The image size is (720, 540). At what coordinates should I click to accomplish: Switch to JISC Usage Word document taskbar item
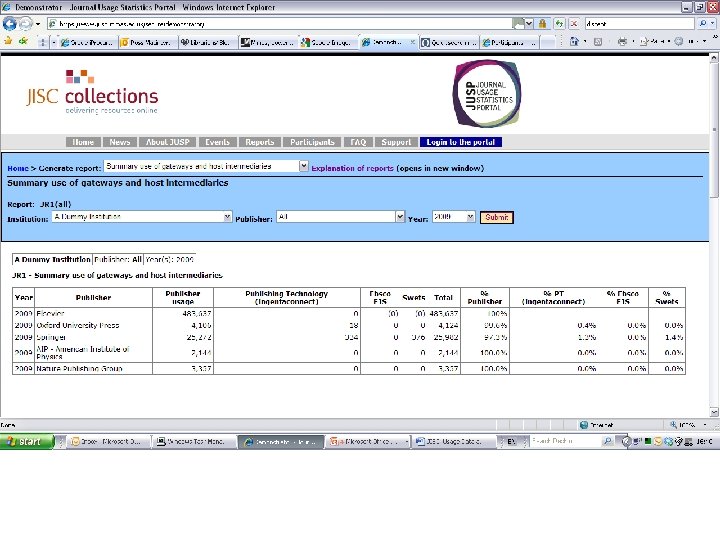454,442
